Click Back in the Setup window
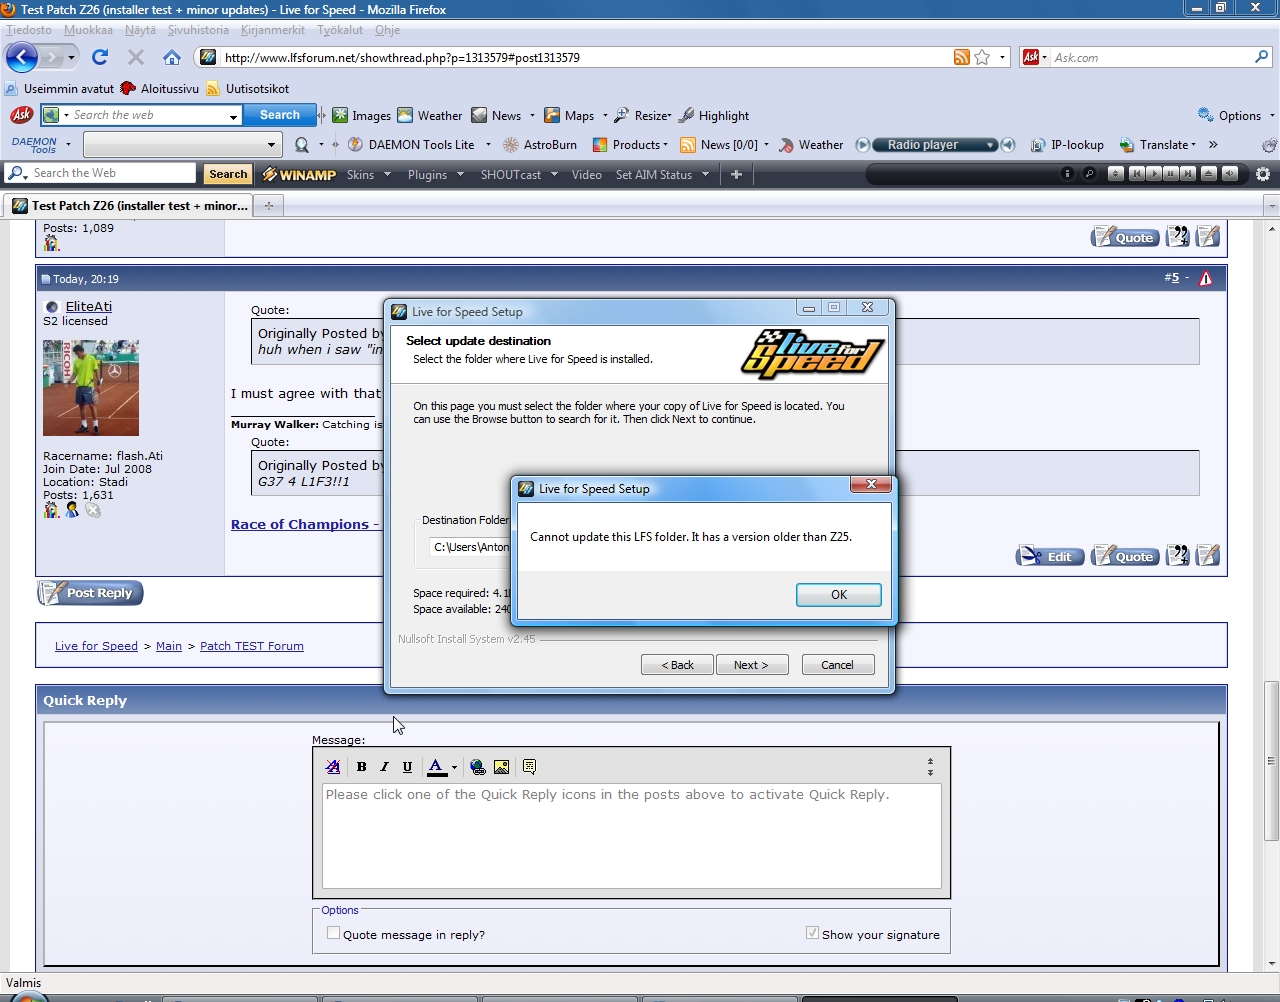The height and width of the screenshot is (1002, 1280). 678,665
